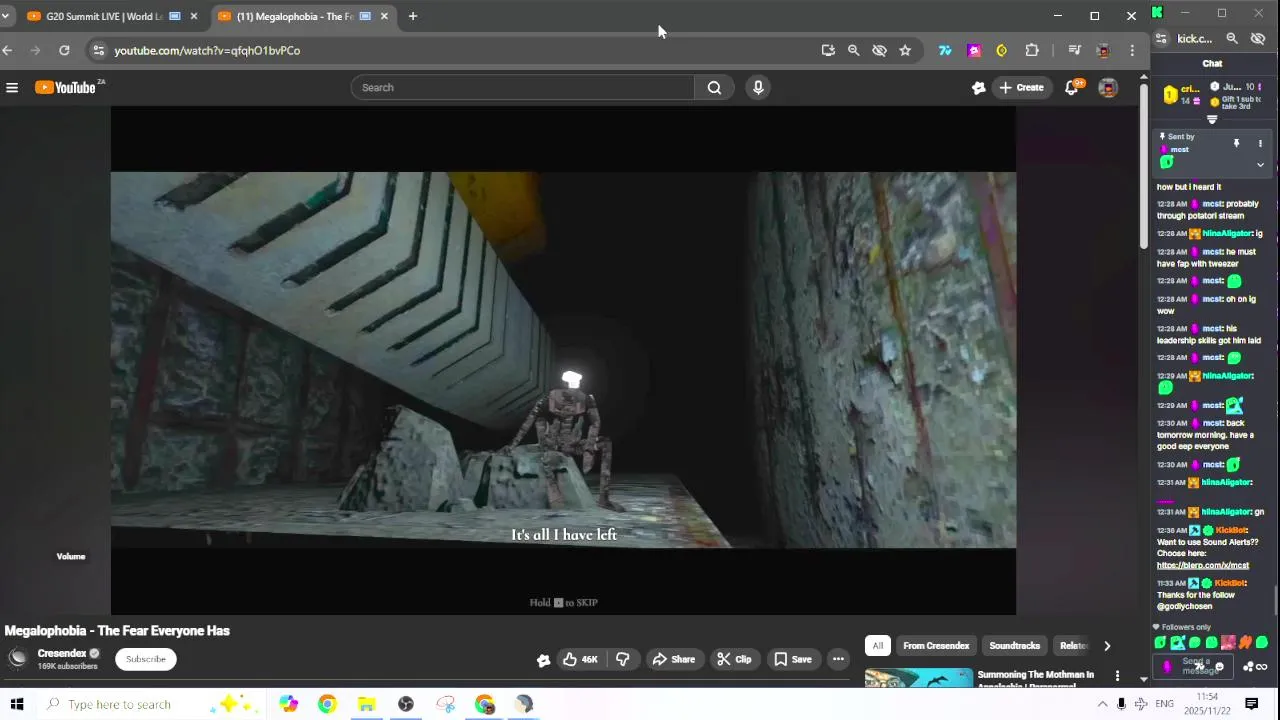The height and width of the screenshot is (720, 1280).
Task: Open the Chrome extensions puzzle icon
Action: [x=1032, y=50]
